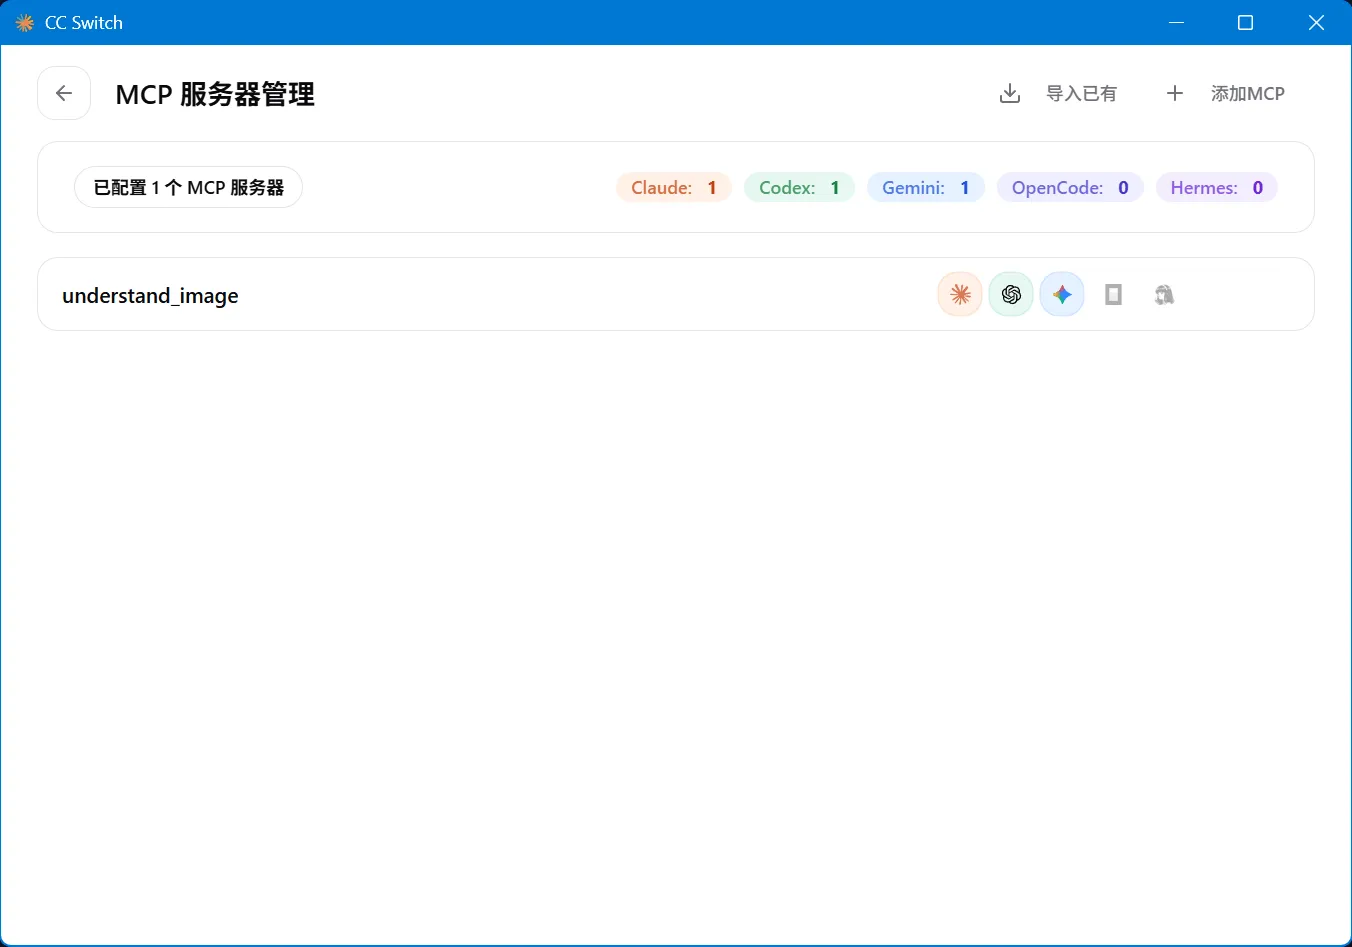The height and width of the screenshot is (947, 1352).
Task: Toggle Claude app icon for understand_image
Action: [x=960, y=294]
